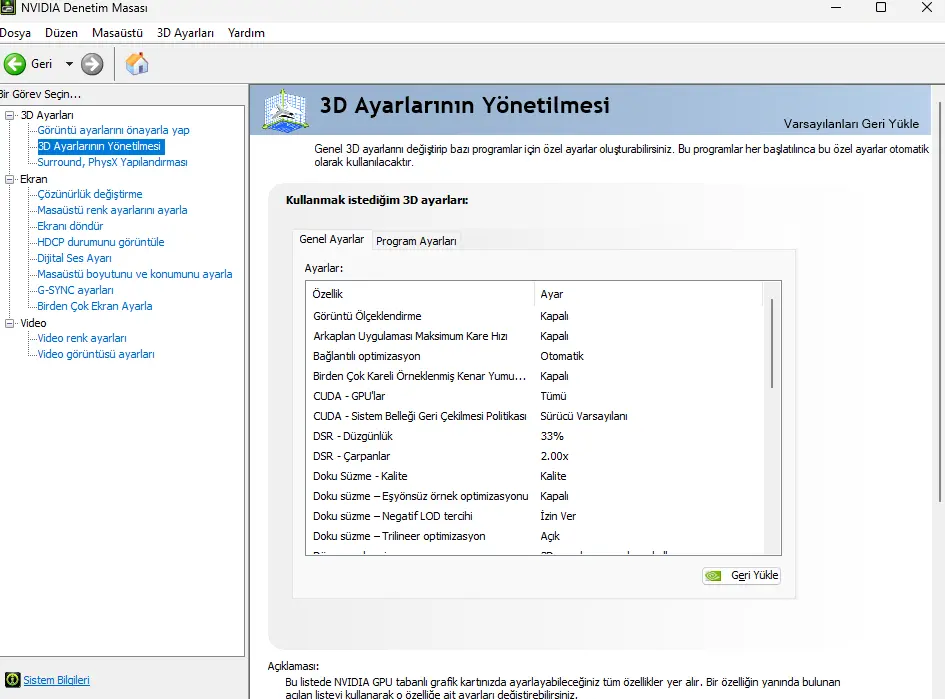945x699 pixels.
Task: Open Surround, PhysX Yapılandırması
Action: pyautogui.click(x=112, y=162)
